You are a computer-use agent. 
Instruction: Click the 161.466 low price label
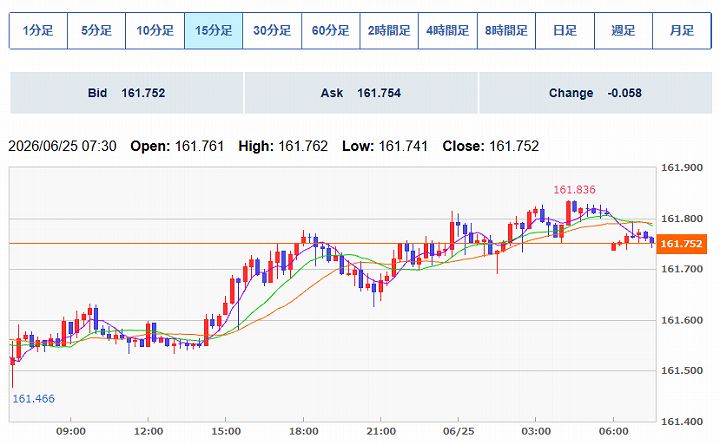[34, 399]
